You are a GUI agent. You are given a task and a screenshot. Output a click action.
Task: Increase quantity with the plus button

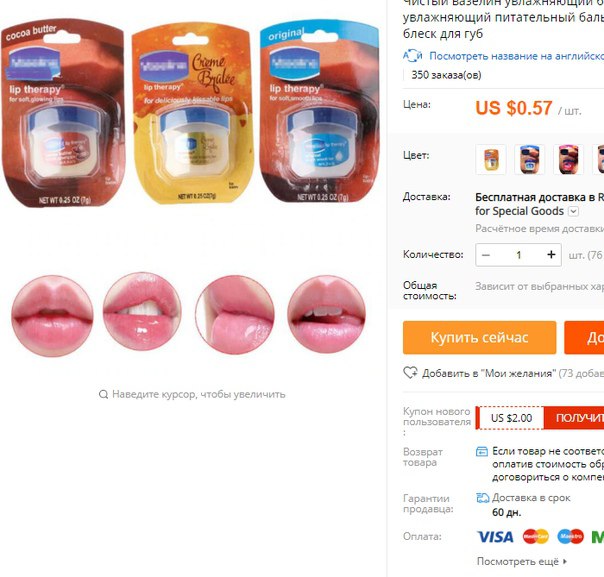click(551, 255)
